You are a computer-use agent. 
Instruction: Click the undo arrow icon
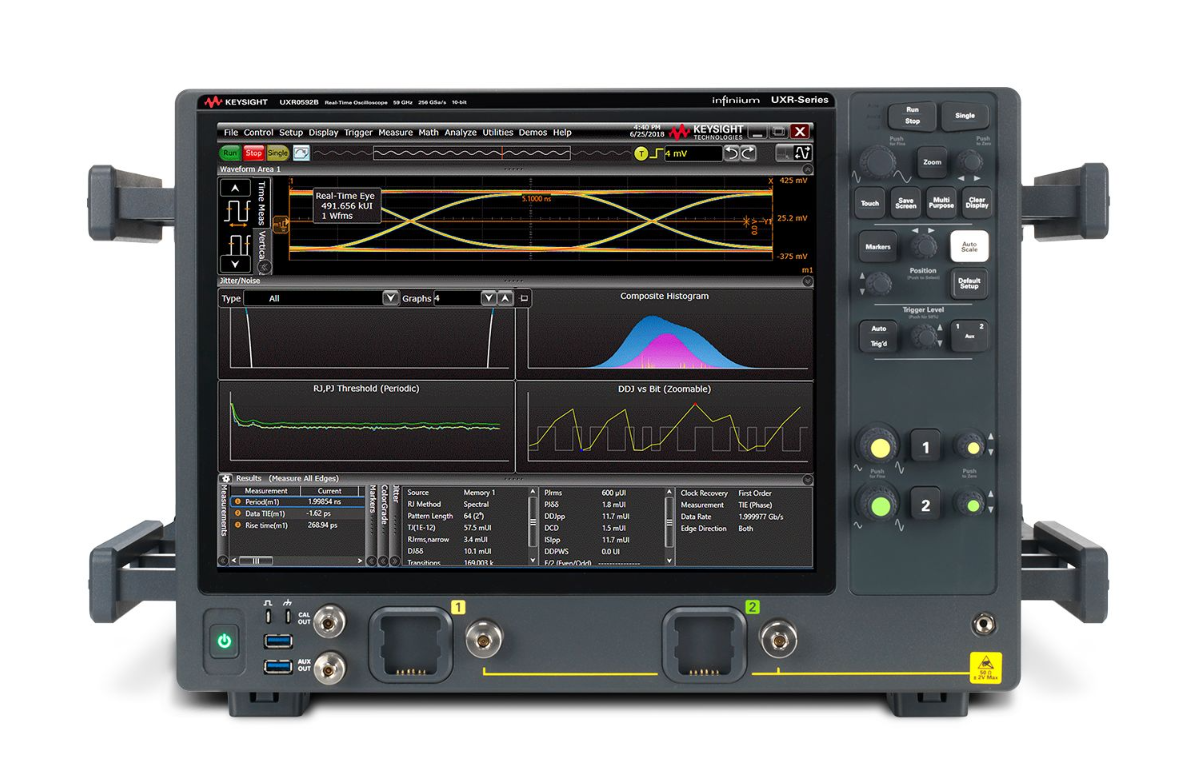click(x=730, y=152)
